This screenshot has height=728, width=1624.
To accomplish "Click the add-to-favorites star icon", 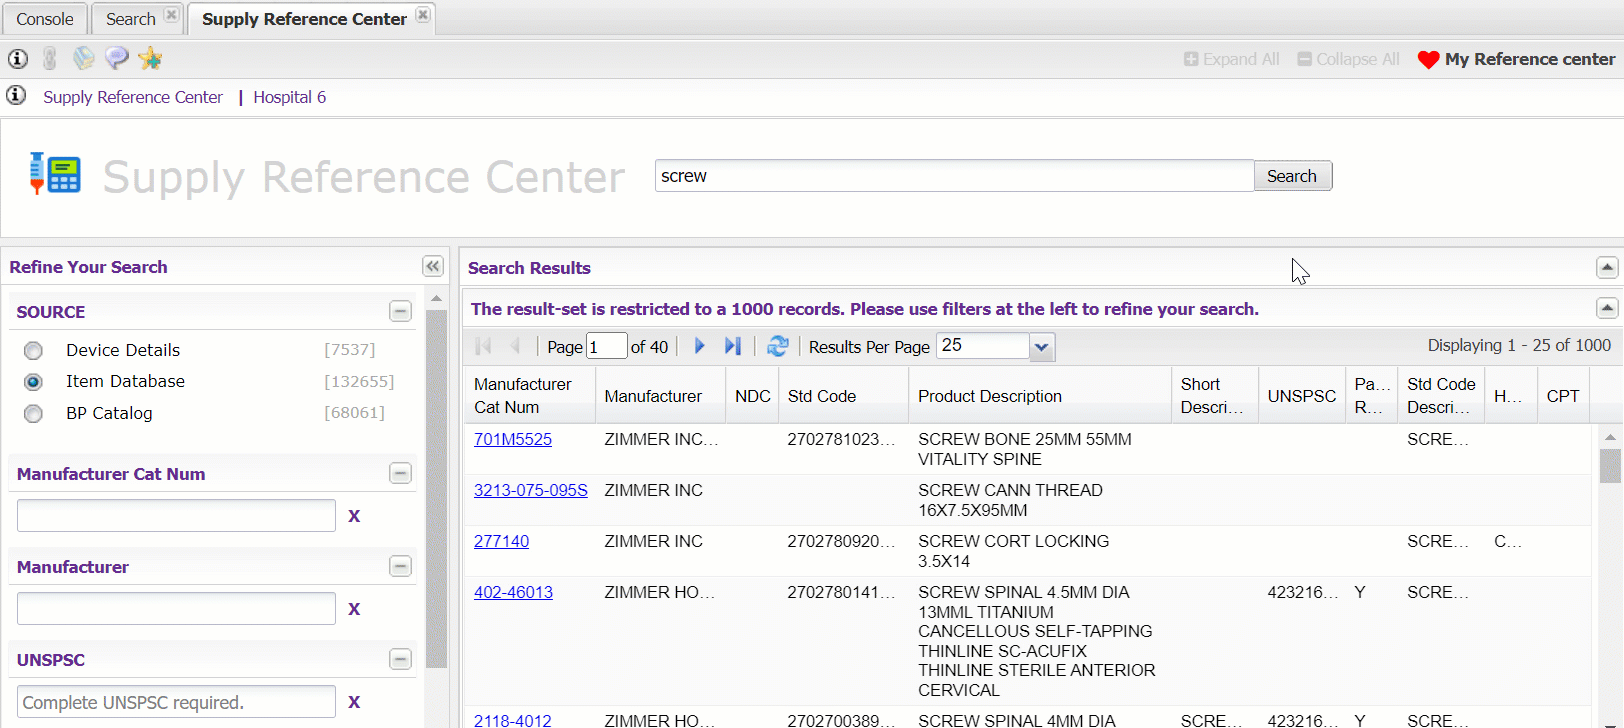I will 150,59.
